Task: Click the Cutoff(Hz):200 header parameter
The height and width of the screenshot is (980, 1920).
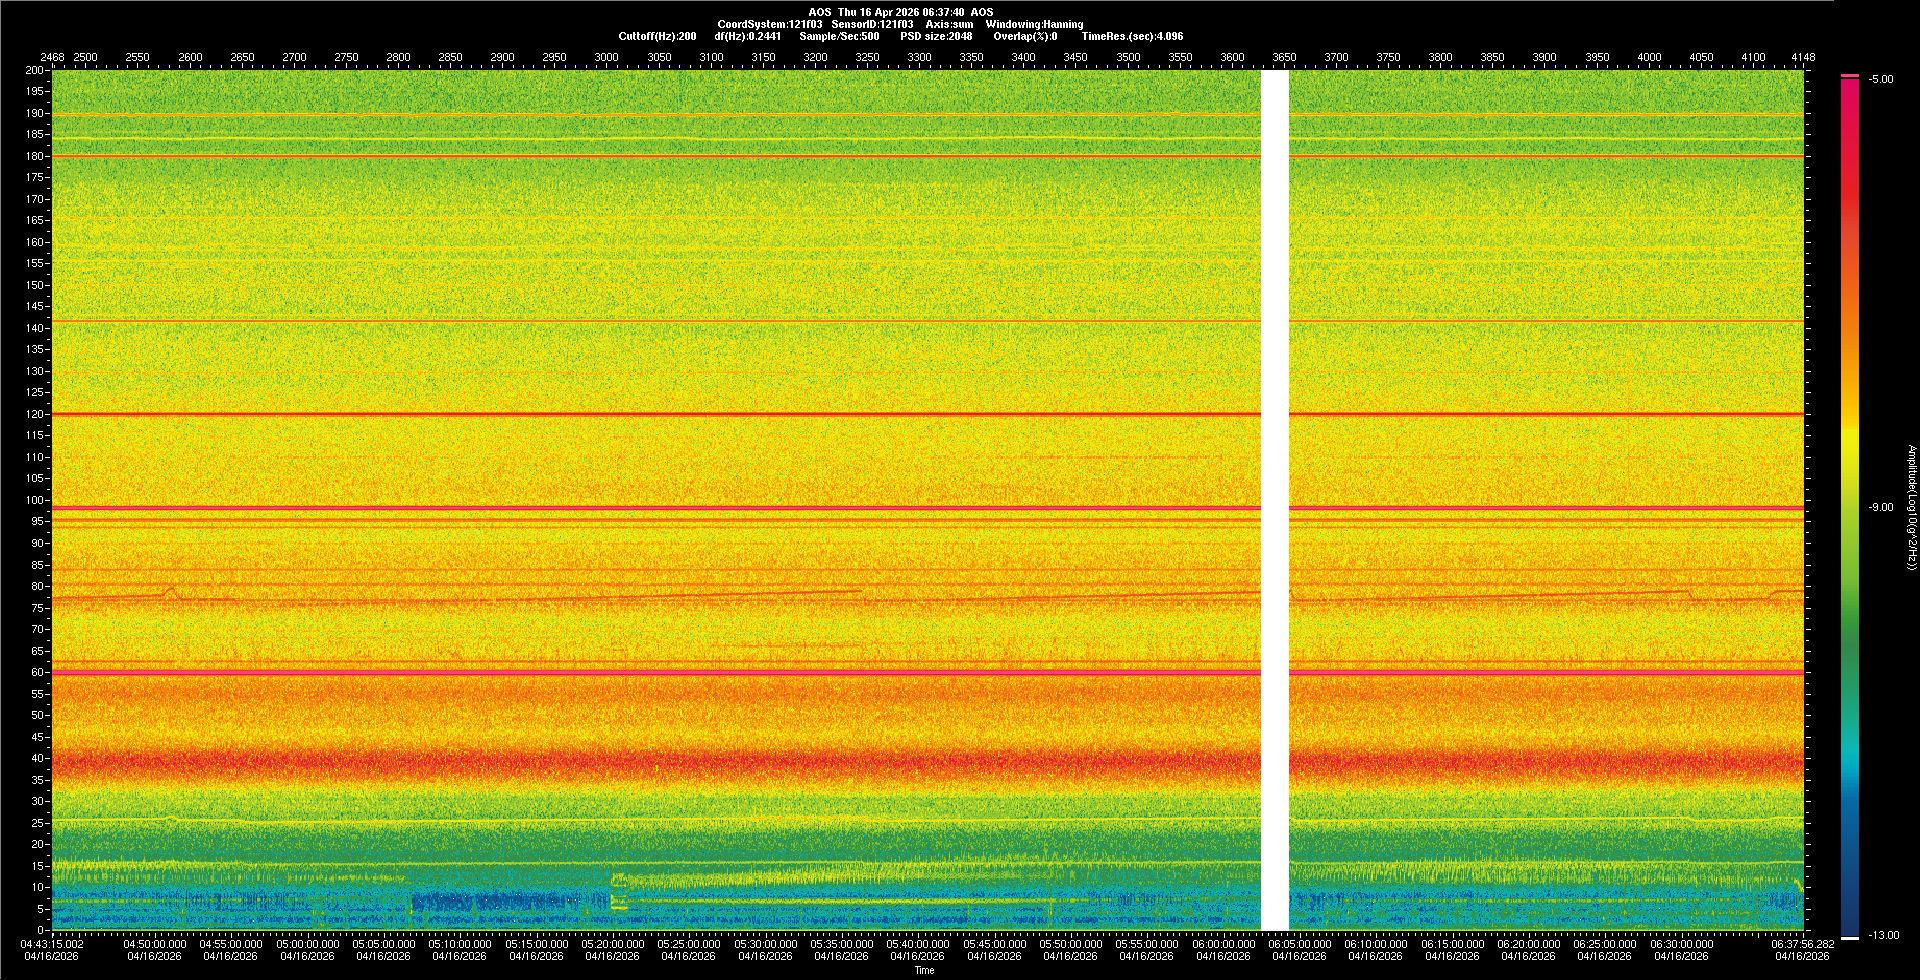Action: tap(657, 36)
